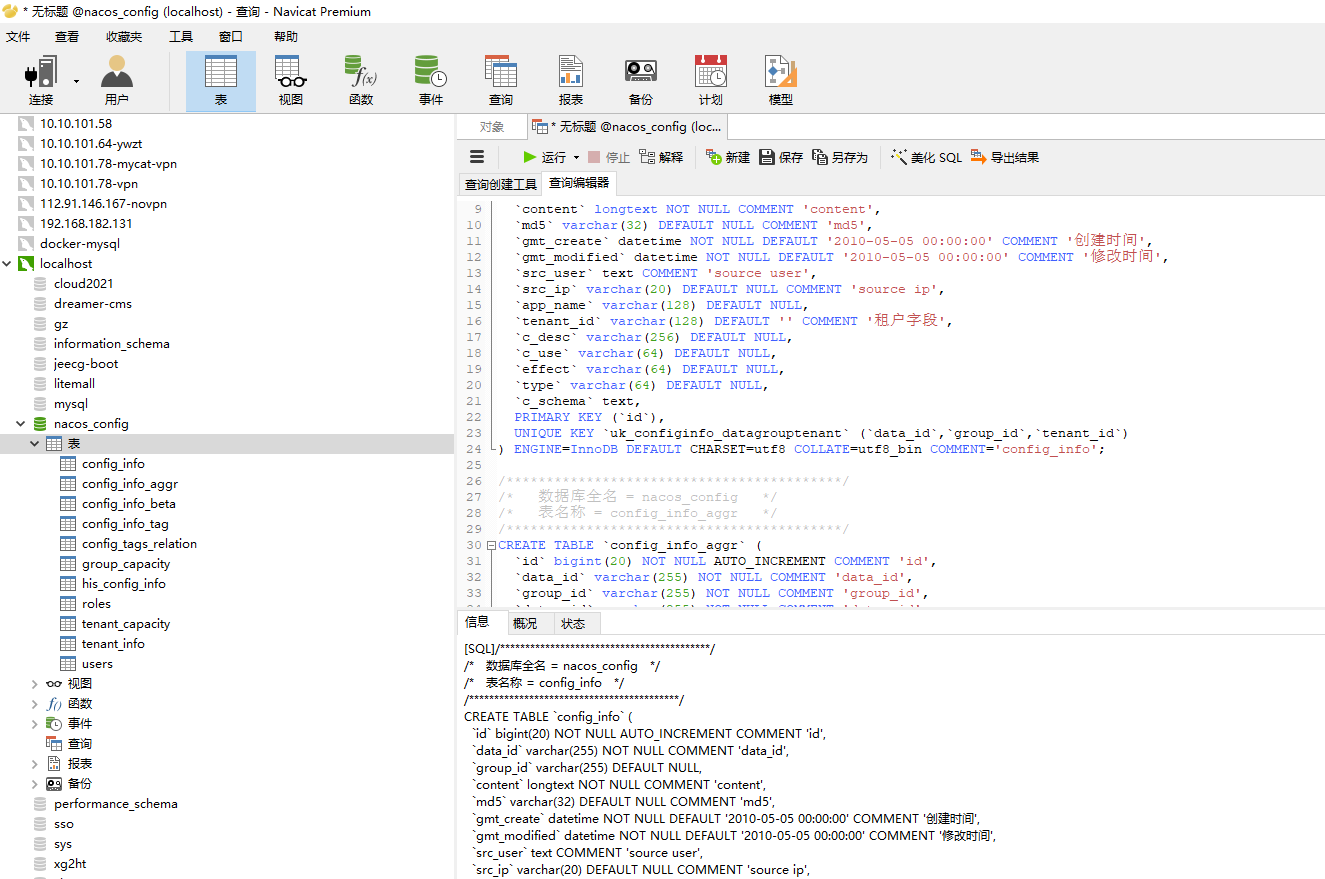The image size is (1325, 879).
Task: Select the 查询 node under nacos_config
Action: pyautogui.click(x=80, y=744)
